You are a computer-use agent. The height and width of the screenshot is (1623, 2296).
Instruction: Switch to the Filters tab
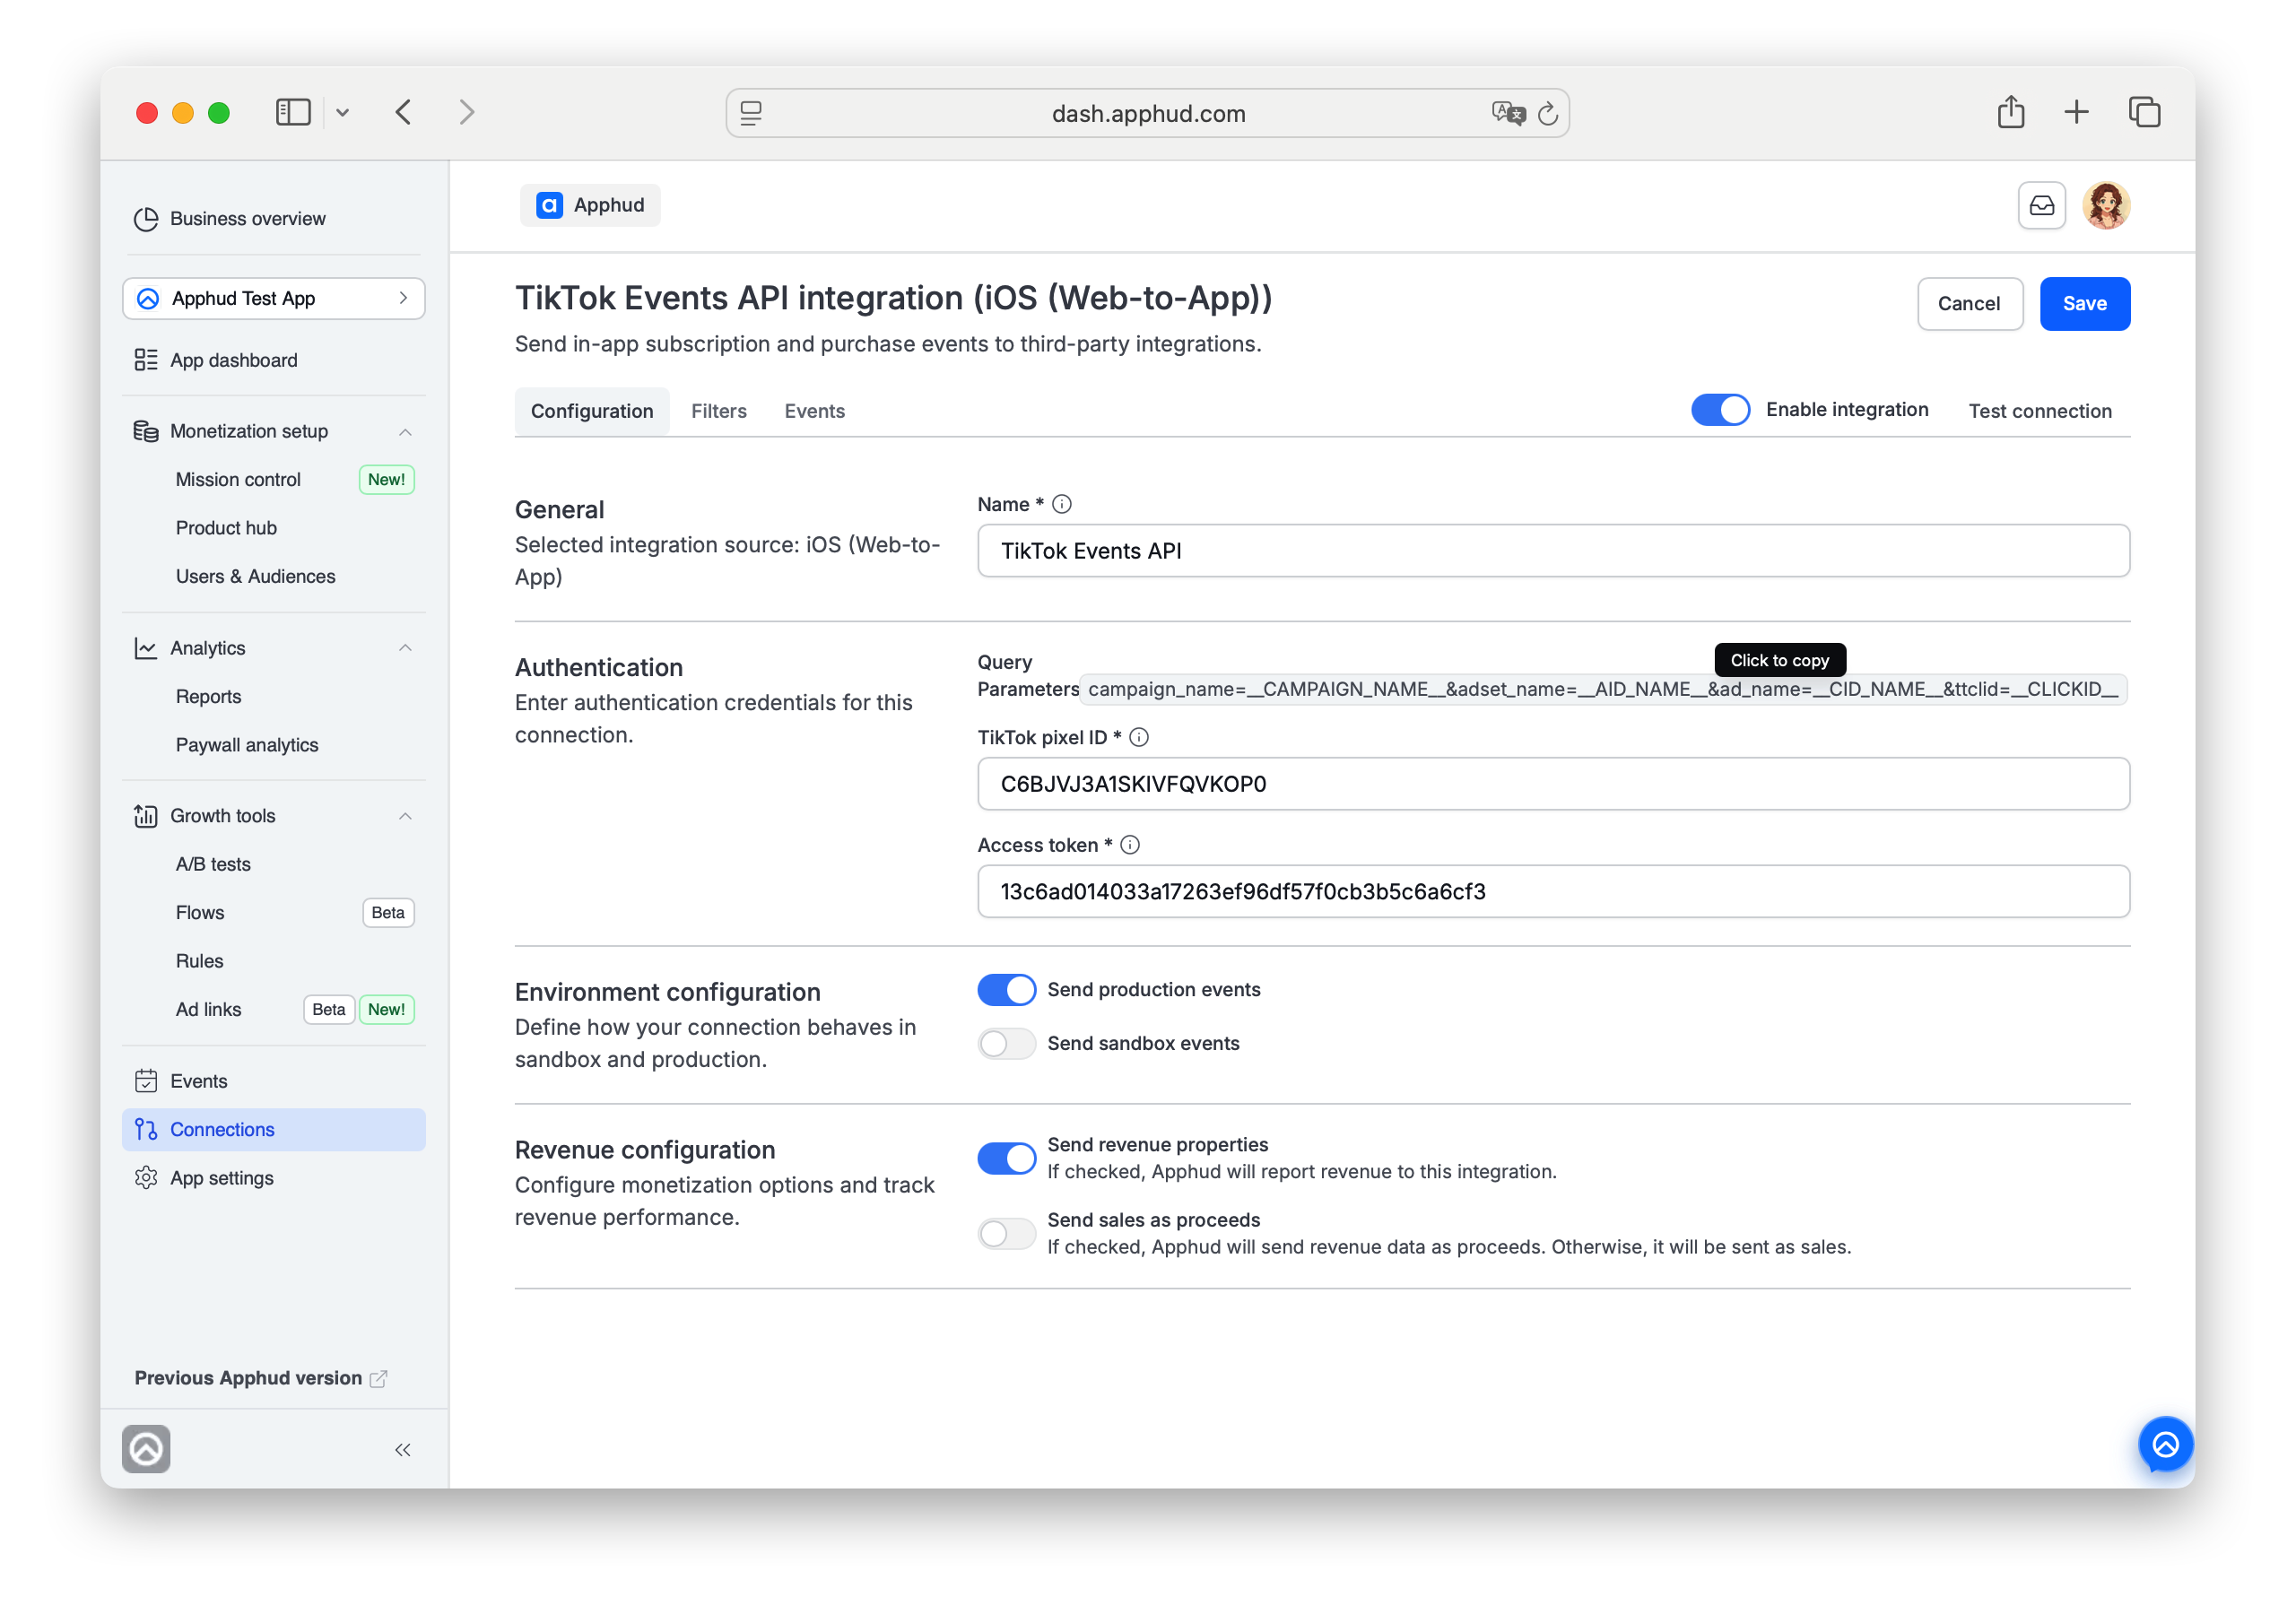point(719,411)
